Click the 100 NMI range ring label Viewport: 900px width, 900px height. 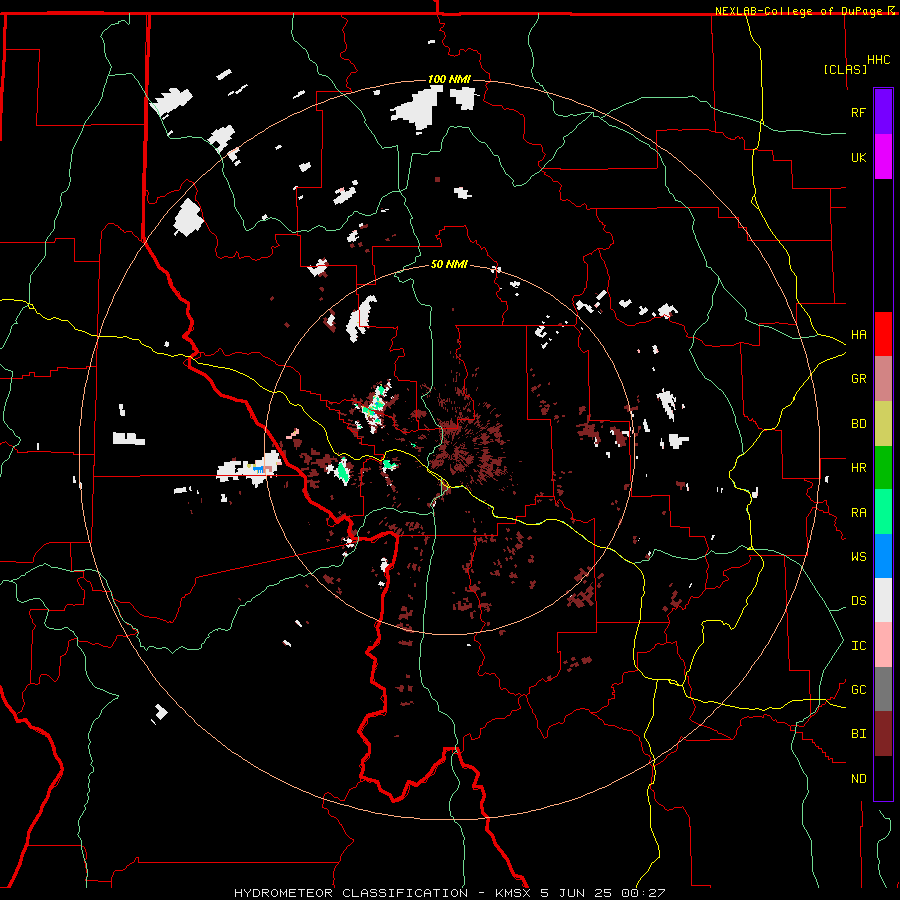(x=449, y=79)
